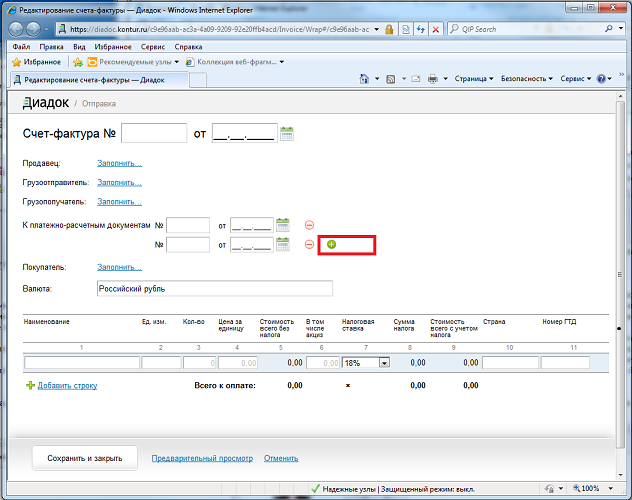The height and width of the screenshot is (500, 632).
Task: Open the Правка menu
Action: point(51,47)
